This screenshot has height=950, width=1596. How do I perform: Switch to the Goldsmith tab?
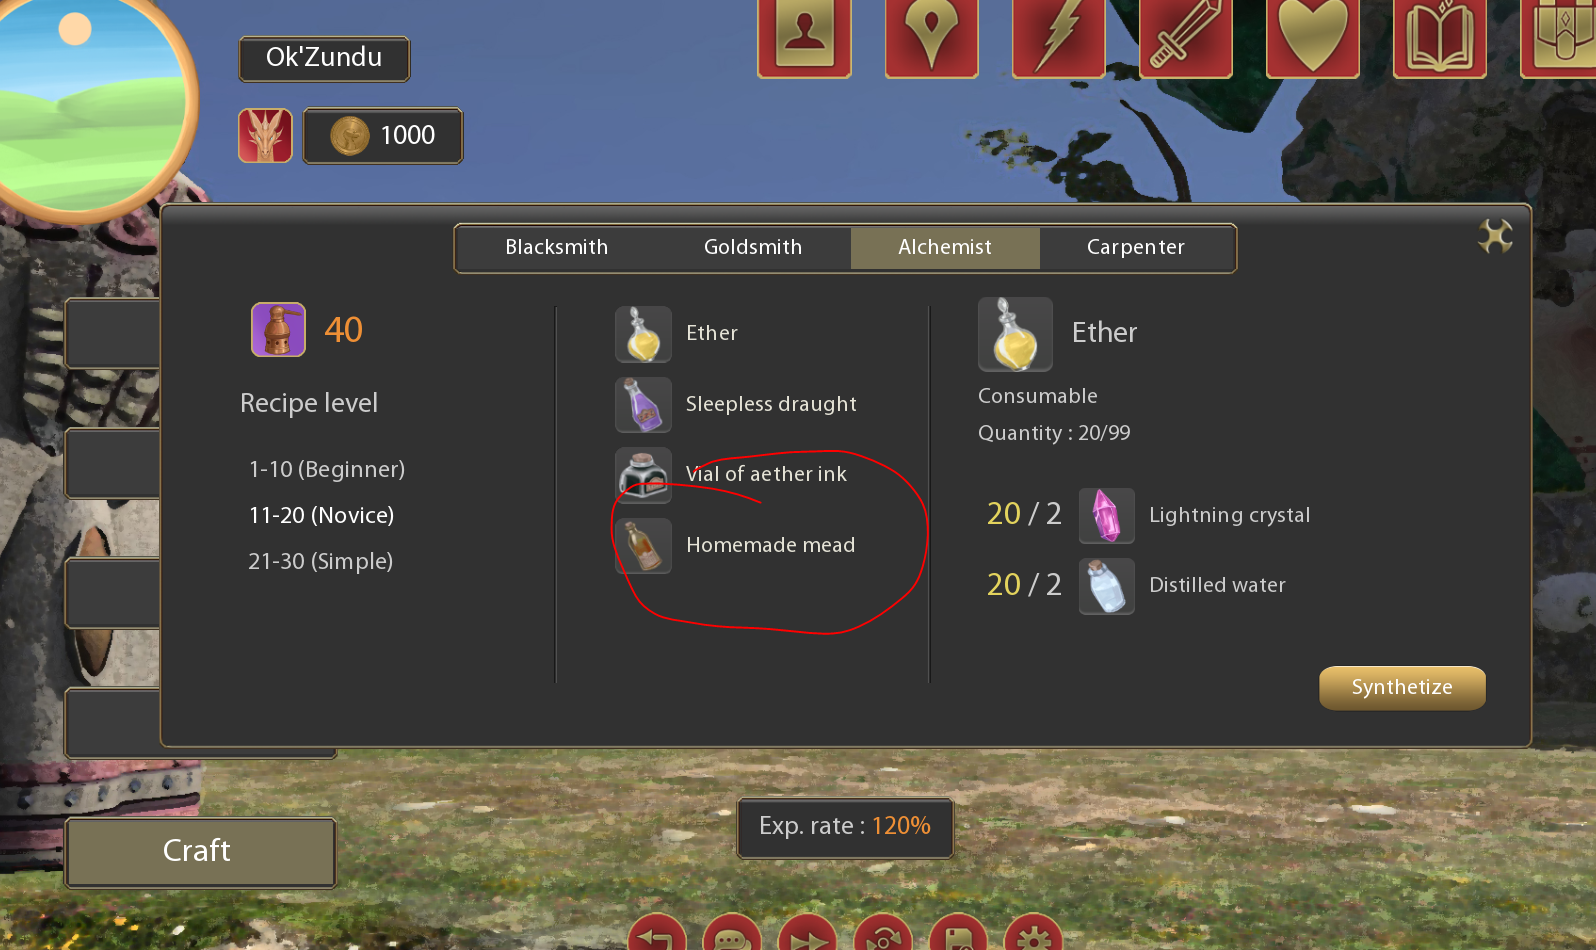(x=753, y=247)
